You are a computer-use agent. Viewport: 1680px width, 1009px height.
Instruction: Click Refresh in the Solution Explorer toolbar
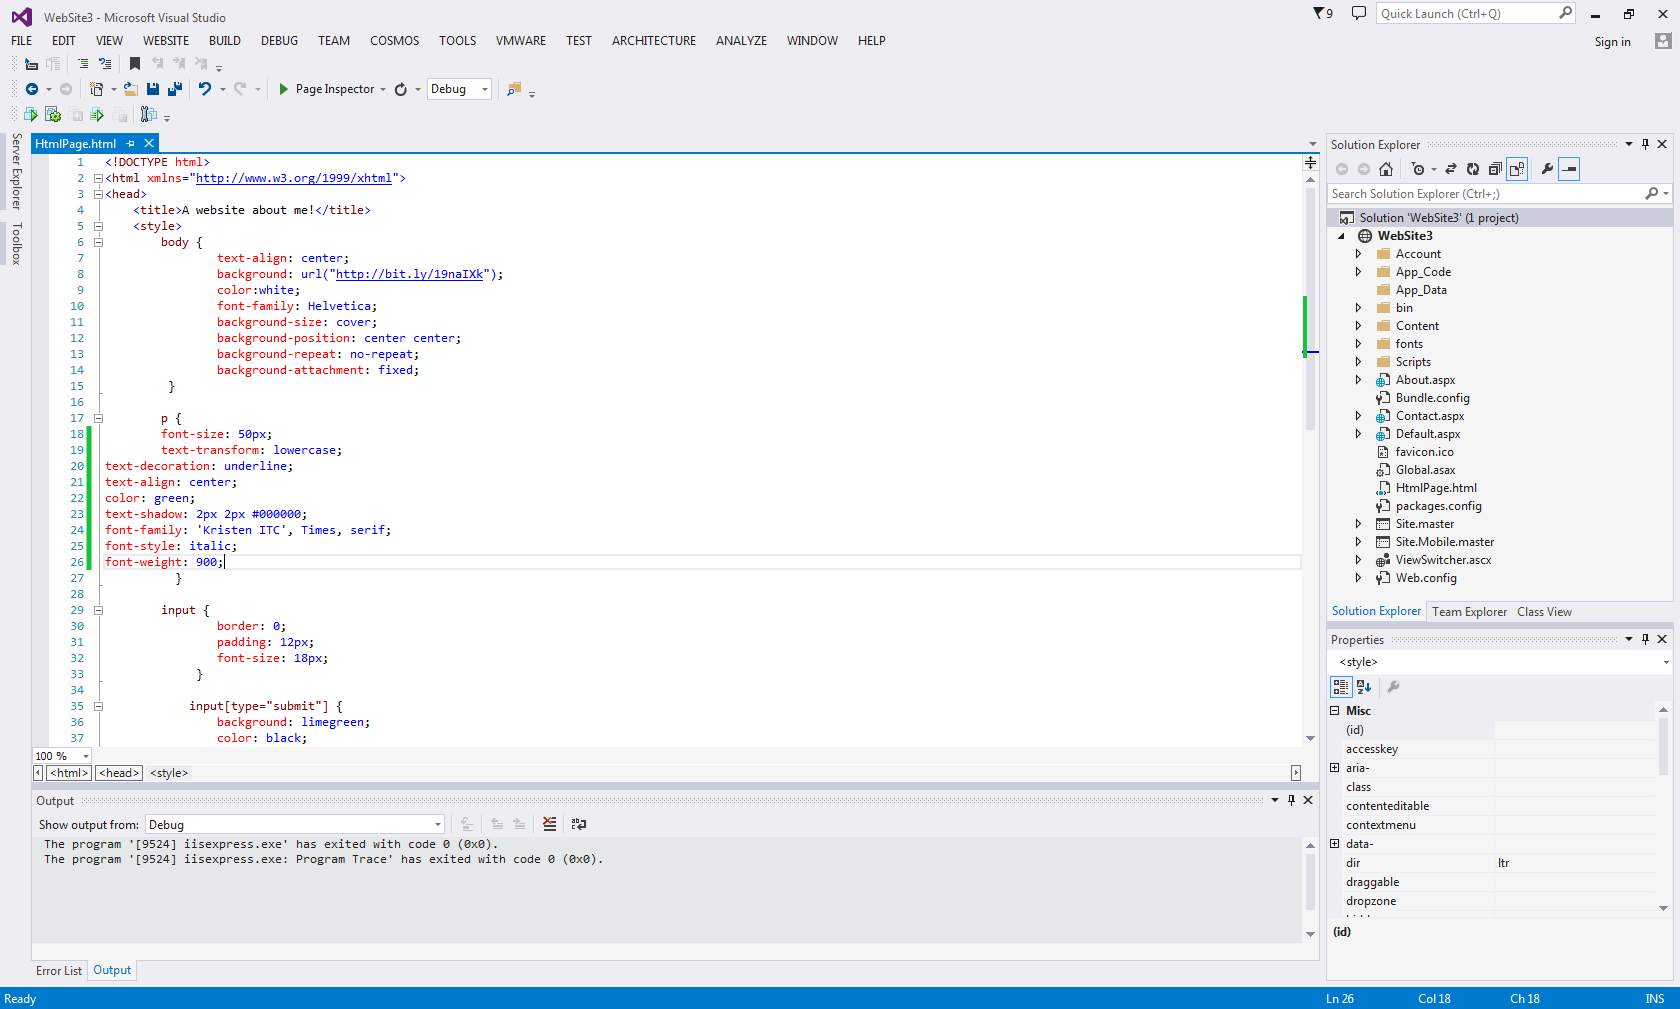1472,169
